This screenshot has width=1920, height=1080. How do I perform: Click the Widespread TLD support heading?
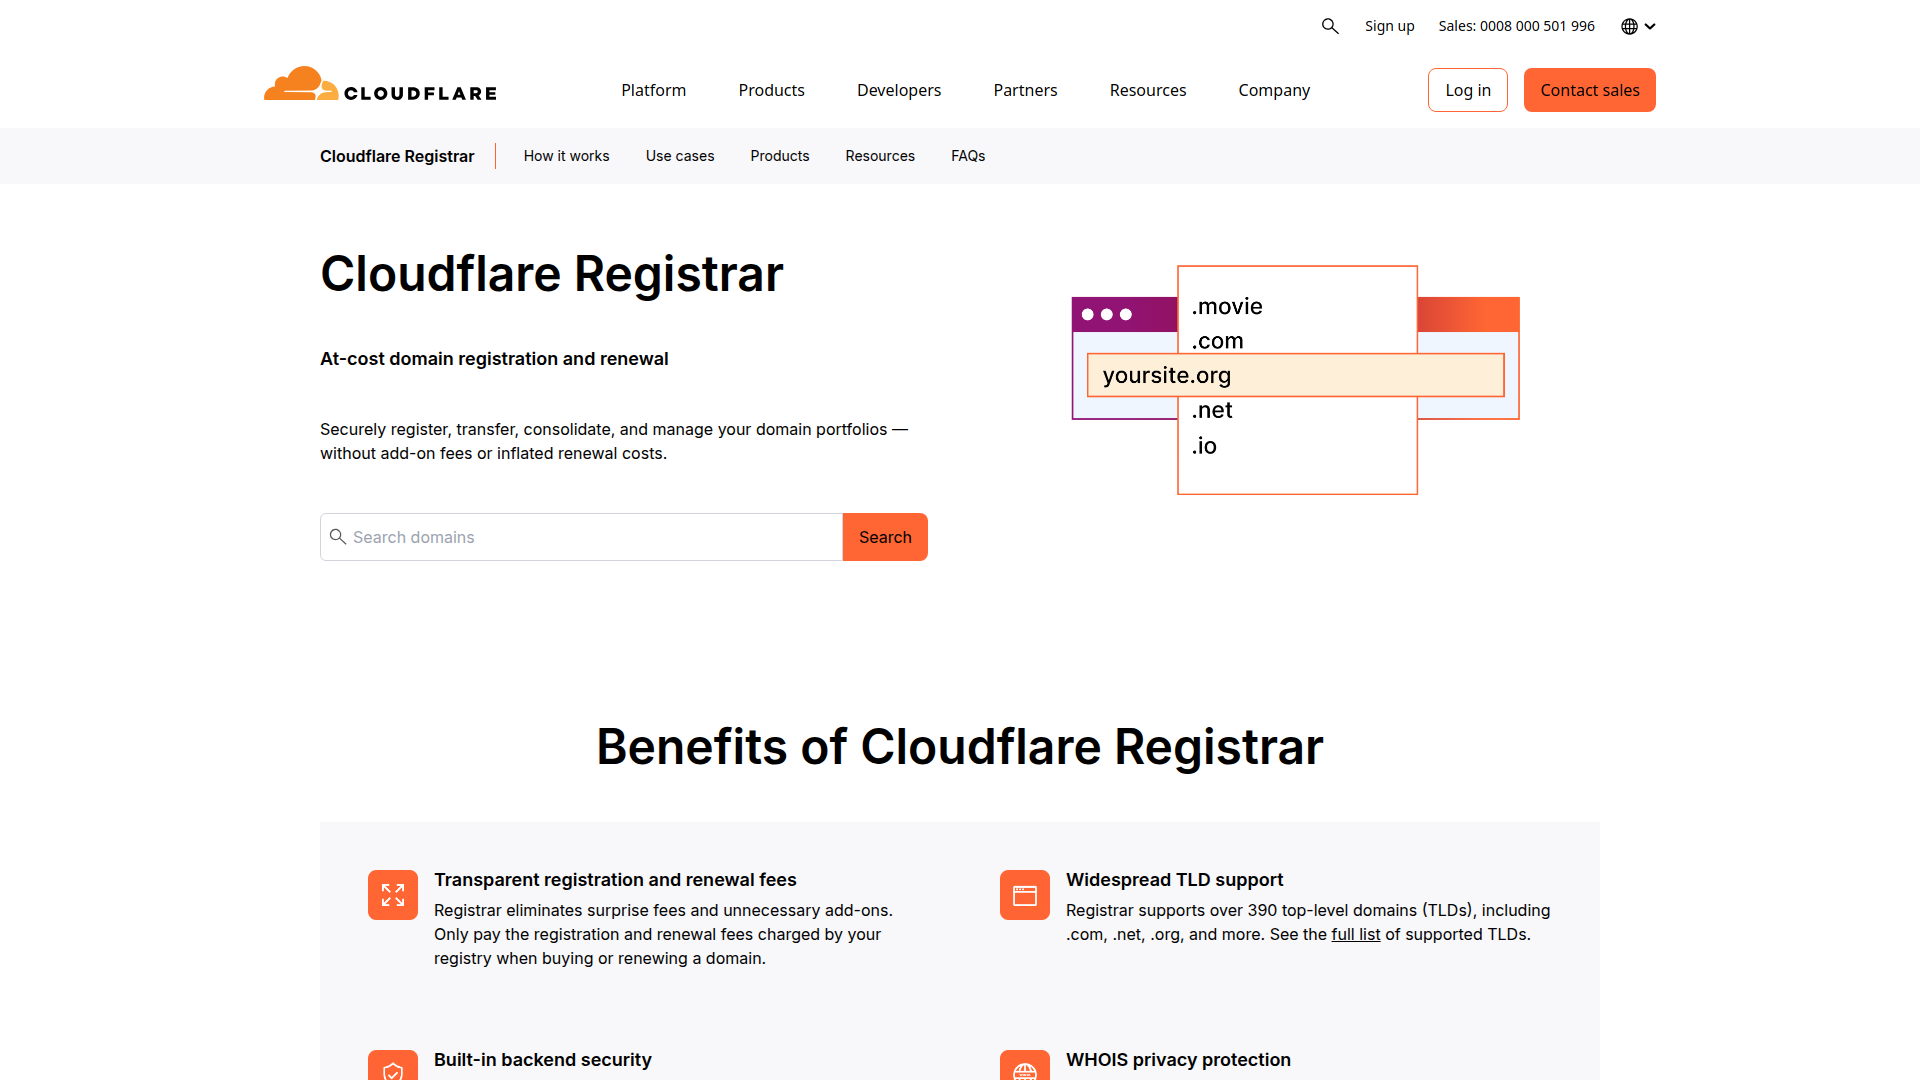(1174, 880)
